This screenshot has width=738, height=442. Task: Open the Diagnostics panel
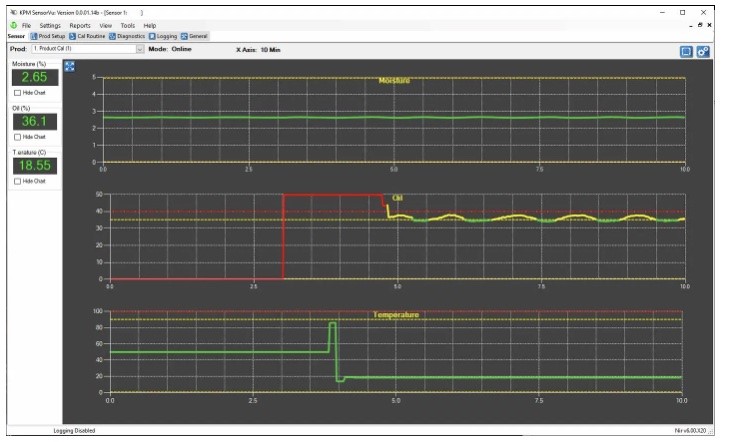click(x=126, y=36)
